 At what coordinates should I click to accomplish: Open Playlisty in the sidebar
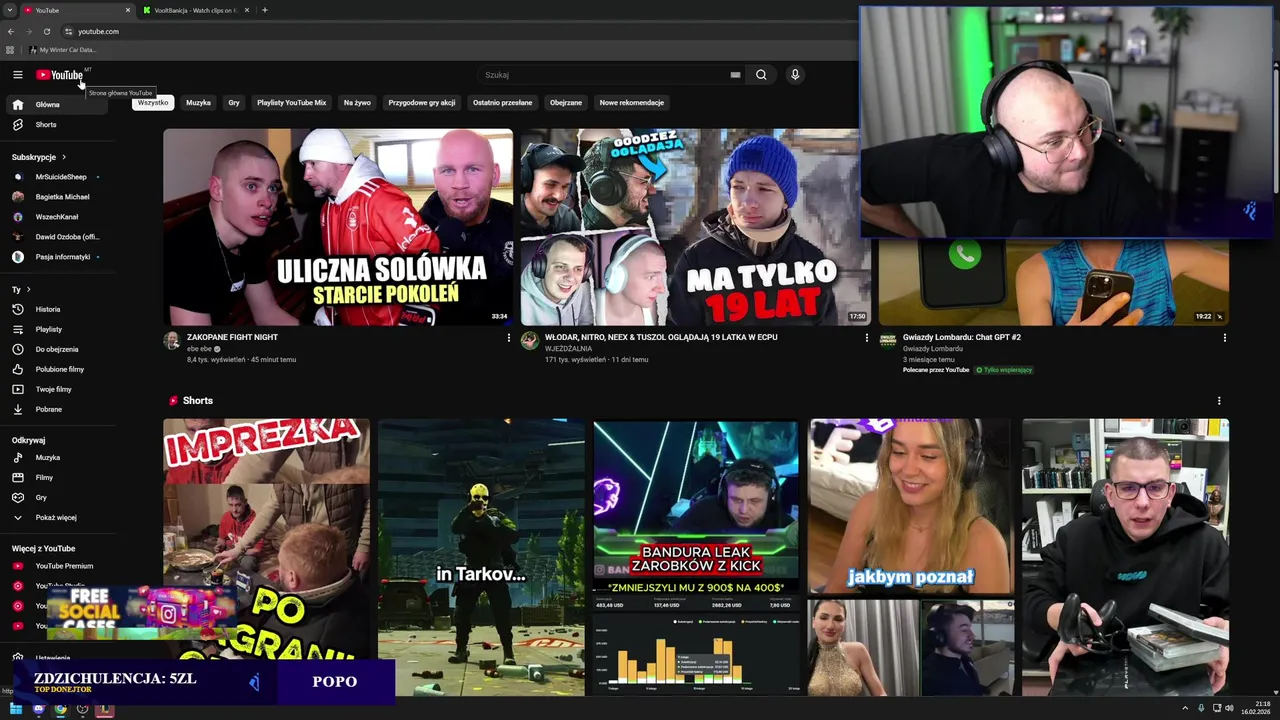click(x=58, y=329)
